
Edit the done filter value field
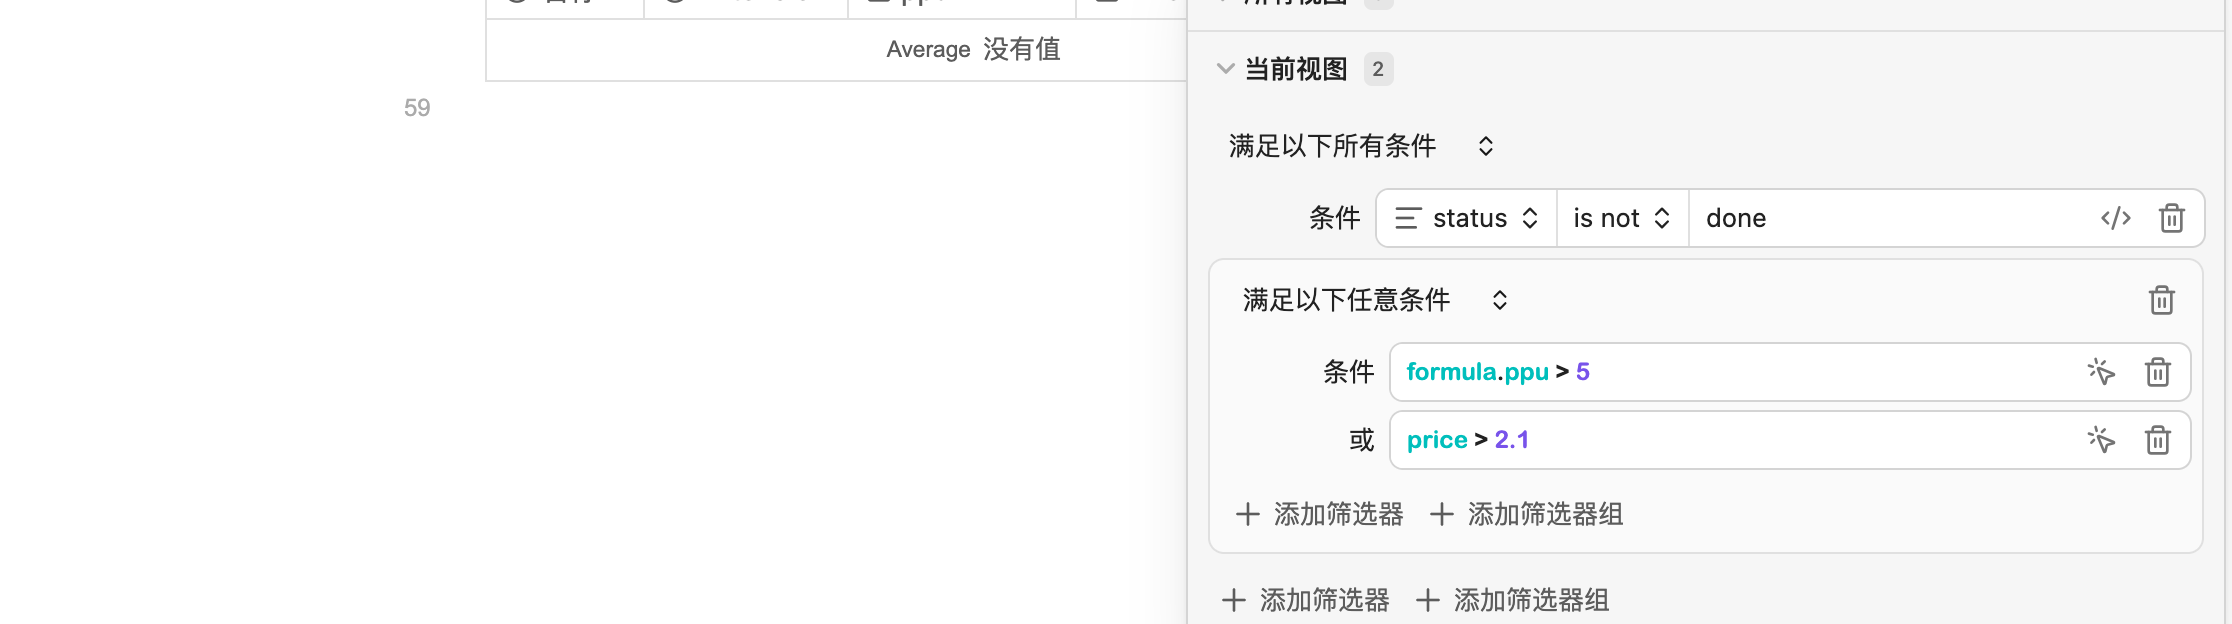1890,218
